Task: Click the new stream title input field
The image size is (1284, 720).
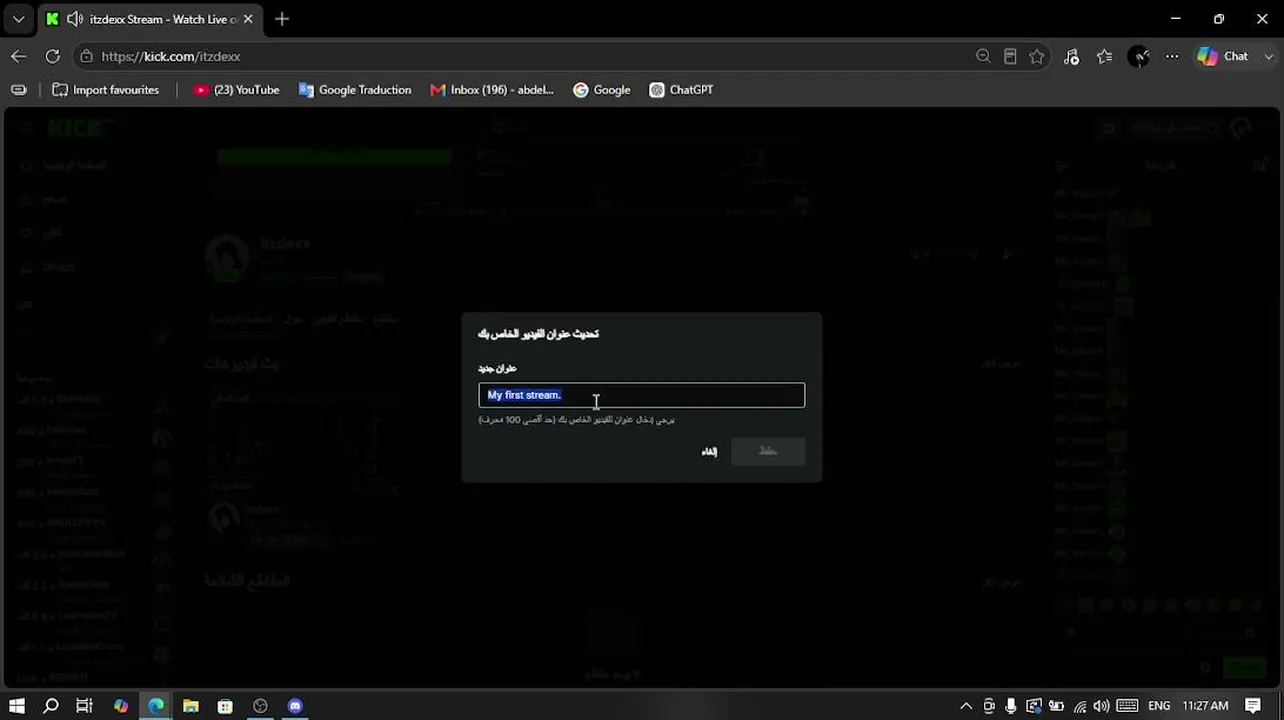Action: [x=641, y=395]
